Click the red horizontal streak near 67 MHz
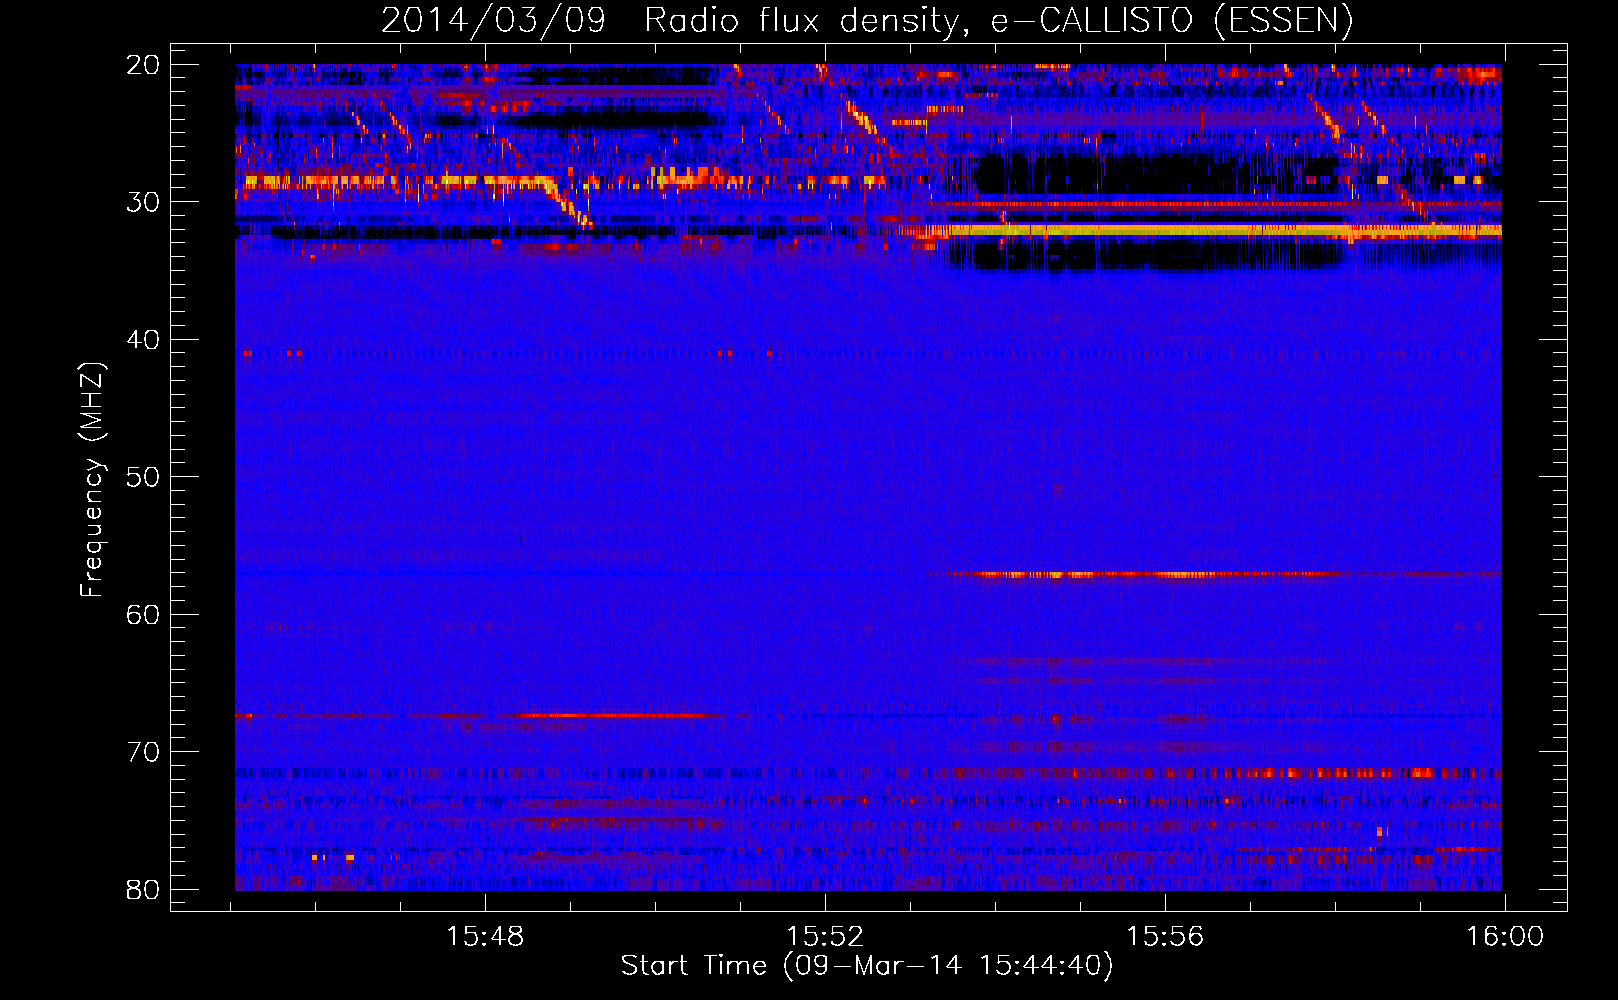Viewport: 1618px width, 1000px height. [x=610, y=715]
